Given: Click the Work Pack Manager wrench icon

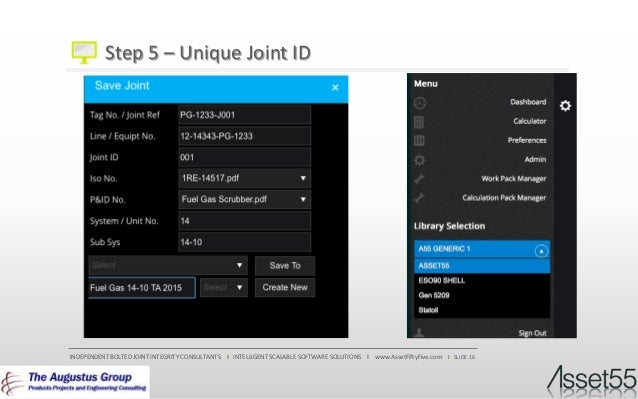Looking at the screenshot, I should pyautogui.click(x=419, y=179).
